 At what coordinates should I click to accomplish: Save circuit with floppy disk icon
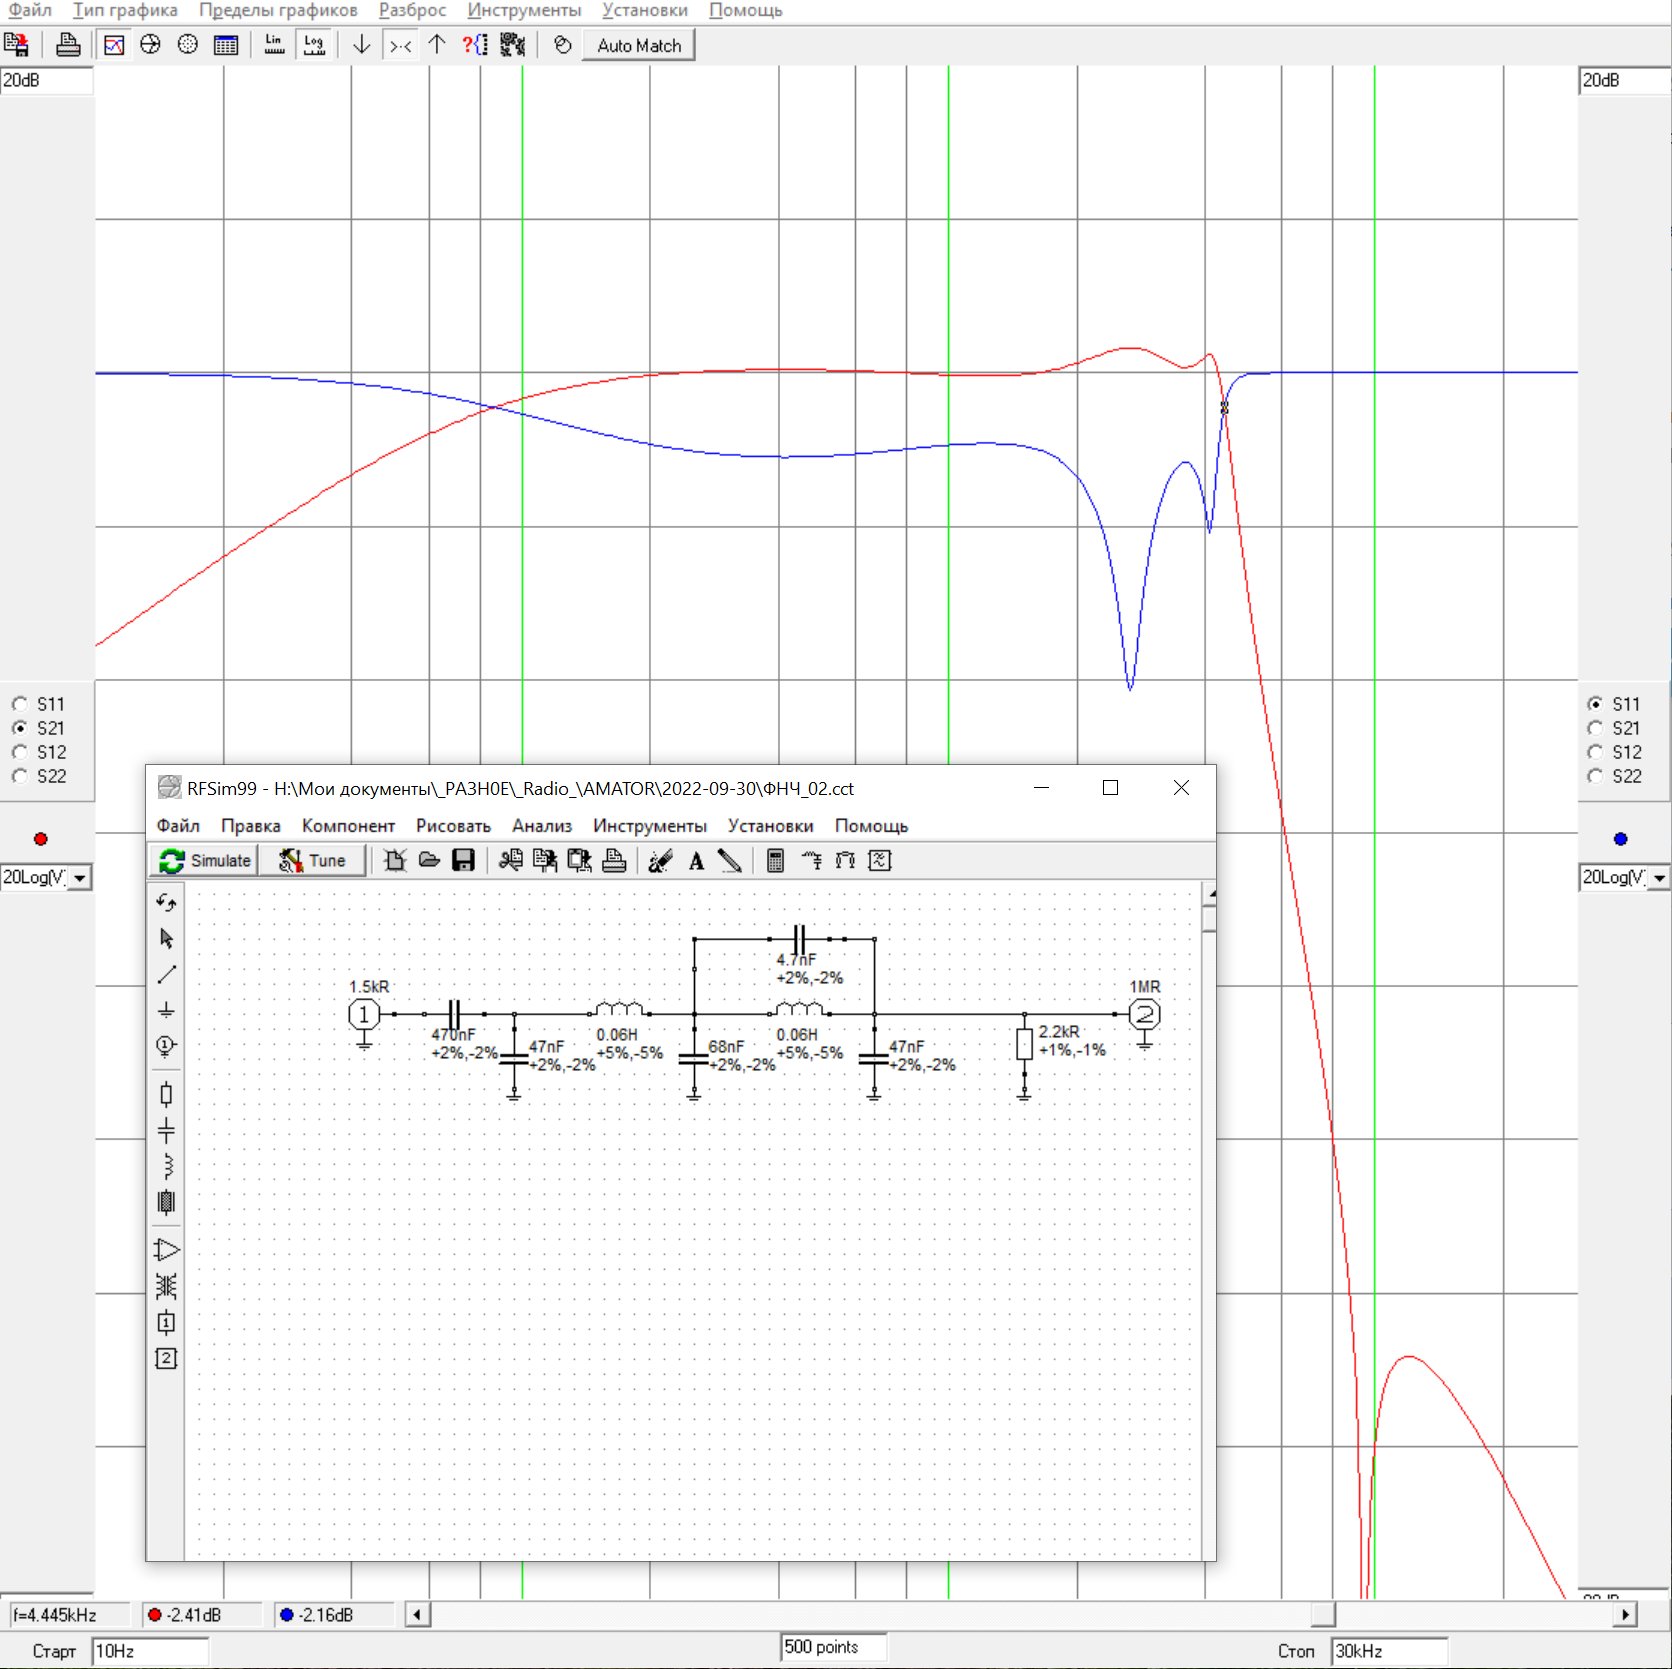(463, 861)
